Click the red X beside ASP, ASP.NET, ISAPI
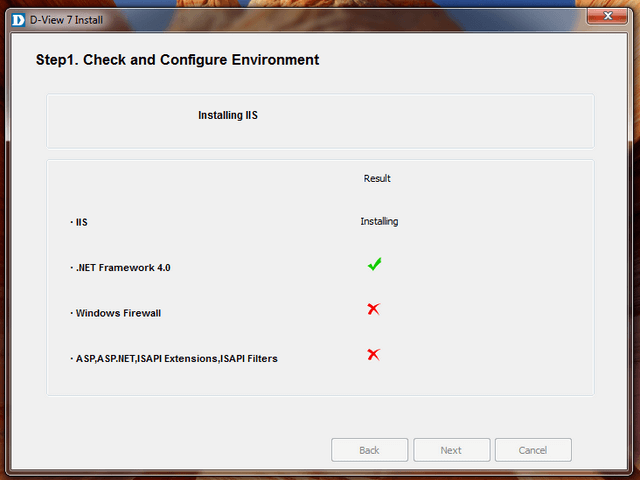This screenshot has width=640, height=480. click(373, 354)
